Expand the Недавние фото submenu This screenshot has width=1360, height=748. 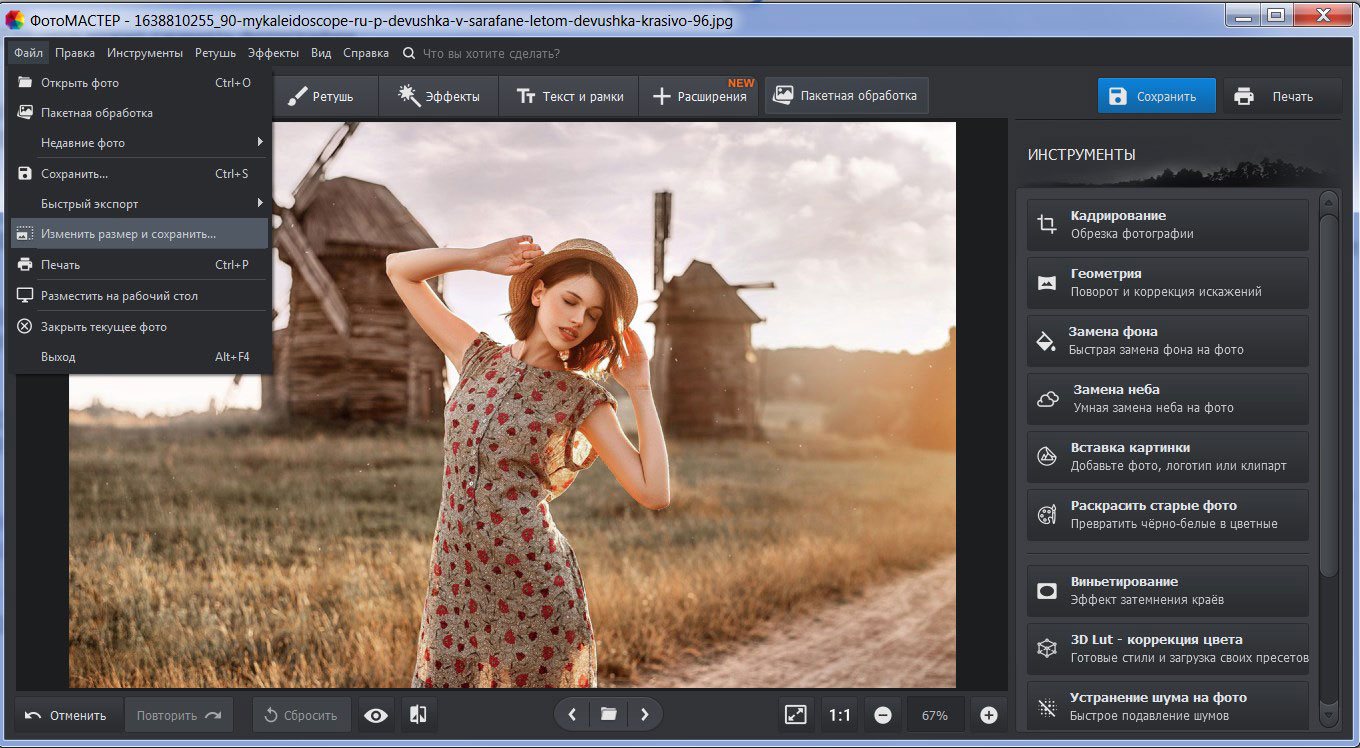(x=140, y=143)
